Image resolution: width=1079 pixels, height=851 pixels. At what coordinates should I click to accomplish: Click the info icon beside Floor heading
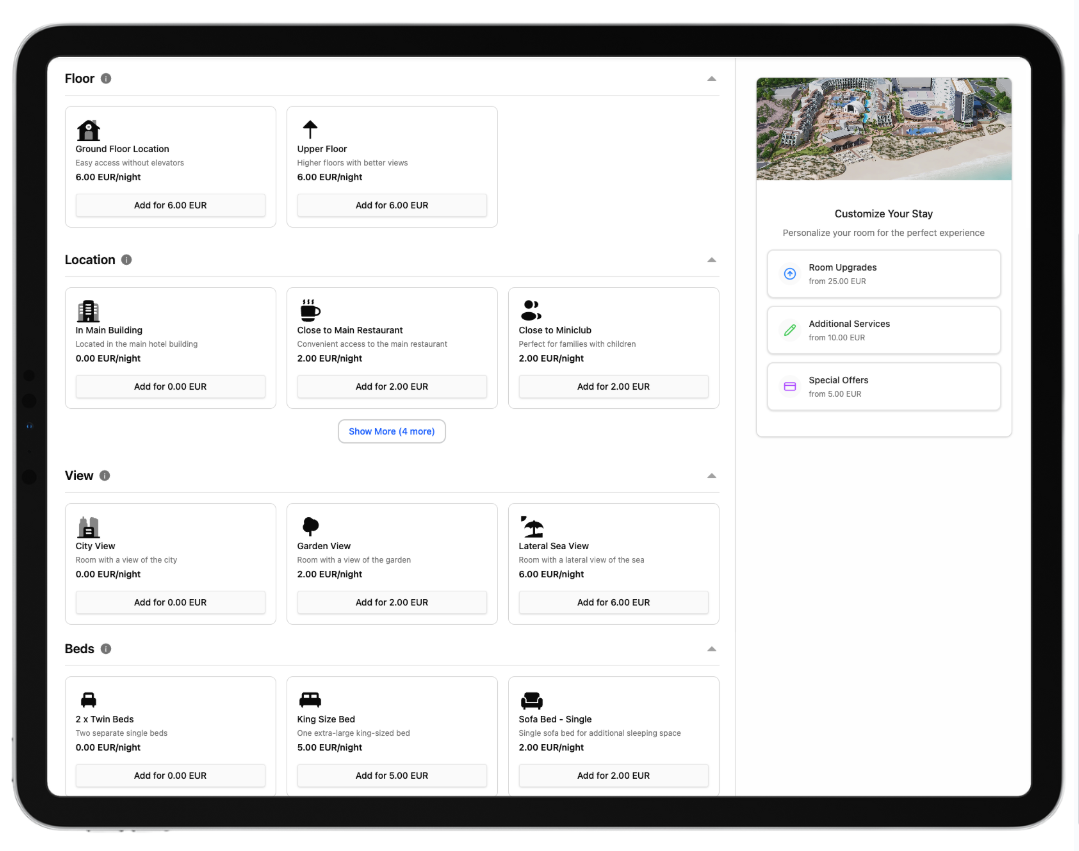pos(106,79)
